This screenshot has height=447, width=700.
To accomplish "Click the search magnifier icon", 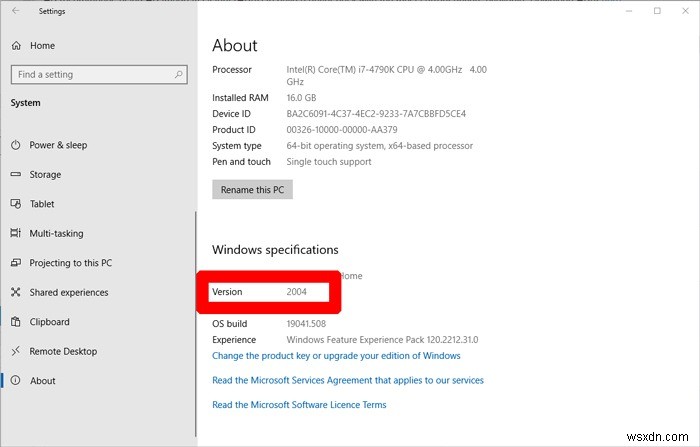I will (179, 74).
